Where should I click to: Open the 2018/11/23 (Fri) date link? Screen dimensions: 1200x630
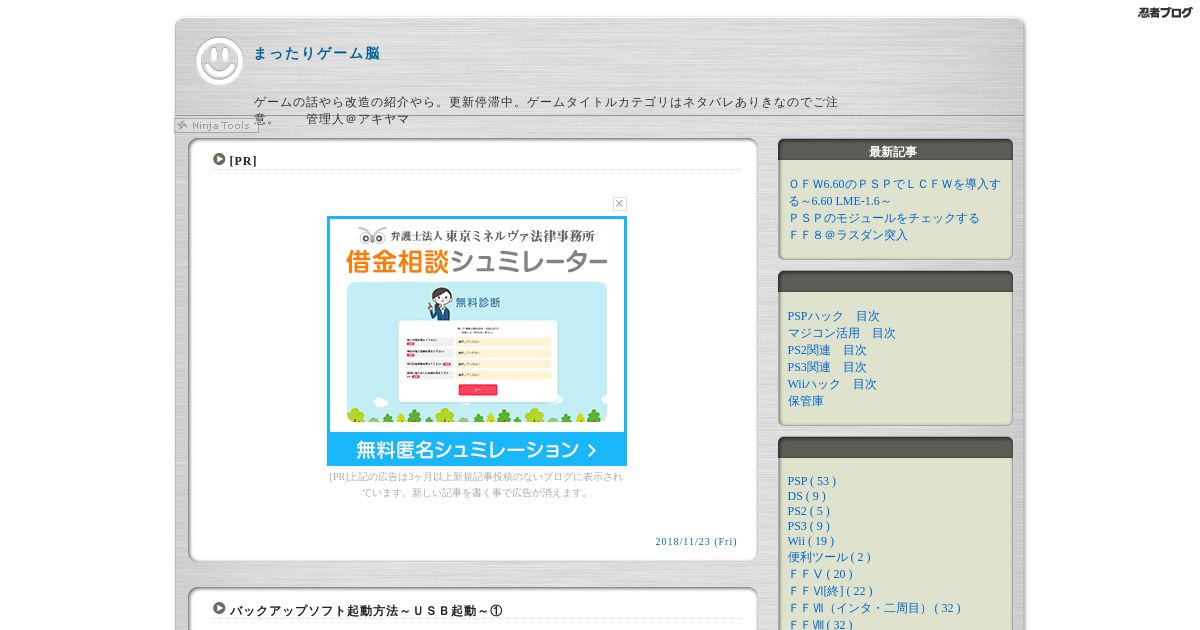(x=696, y=541)
